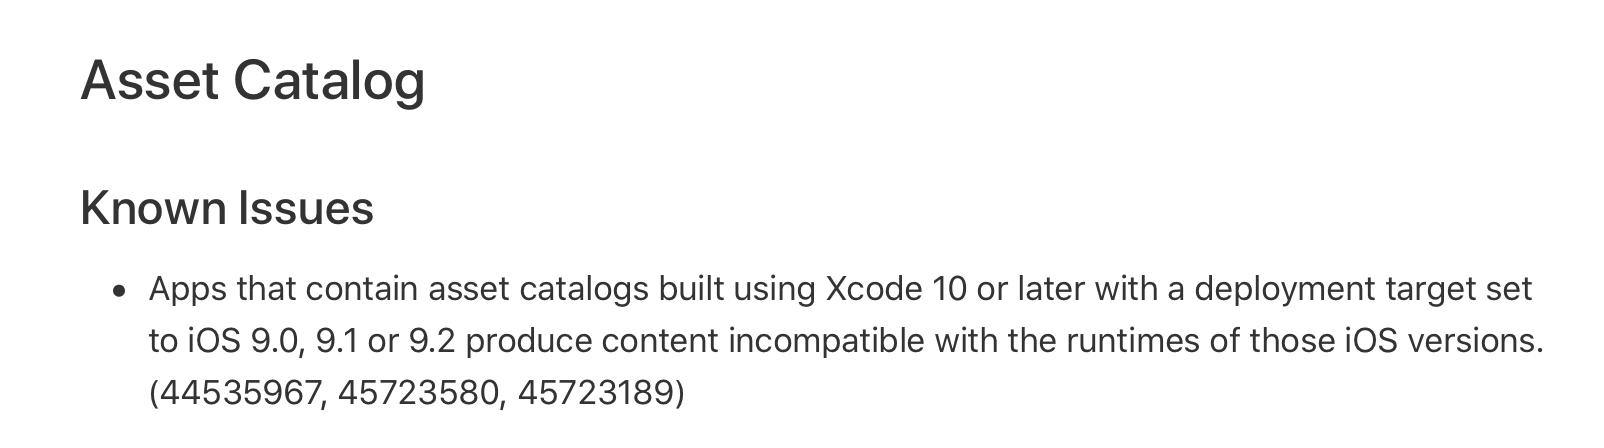The image size is (1604, 448).
Task: Click the word produce
Action: pos(529,342)
